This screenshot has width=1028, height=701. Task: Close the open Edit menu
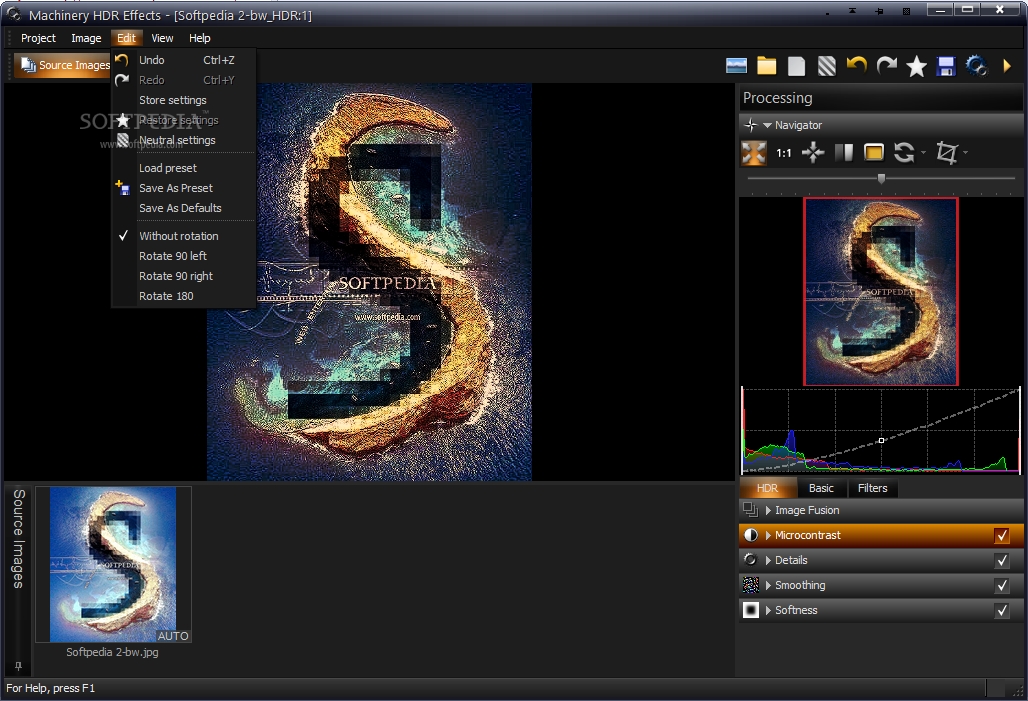pos(126,38)
